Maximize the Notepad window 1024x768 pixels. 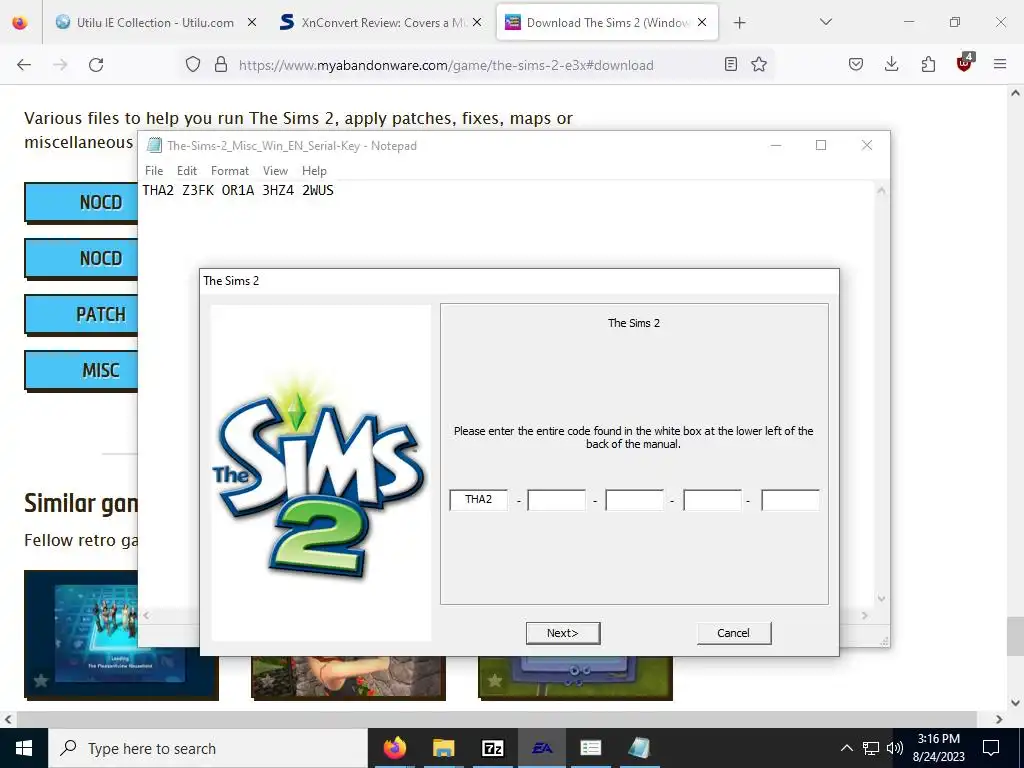pyautogui.click(x=821, y=145)
